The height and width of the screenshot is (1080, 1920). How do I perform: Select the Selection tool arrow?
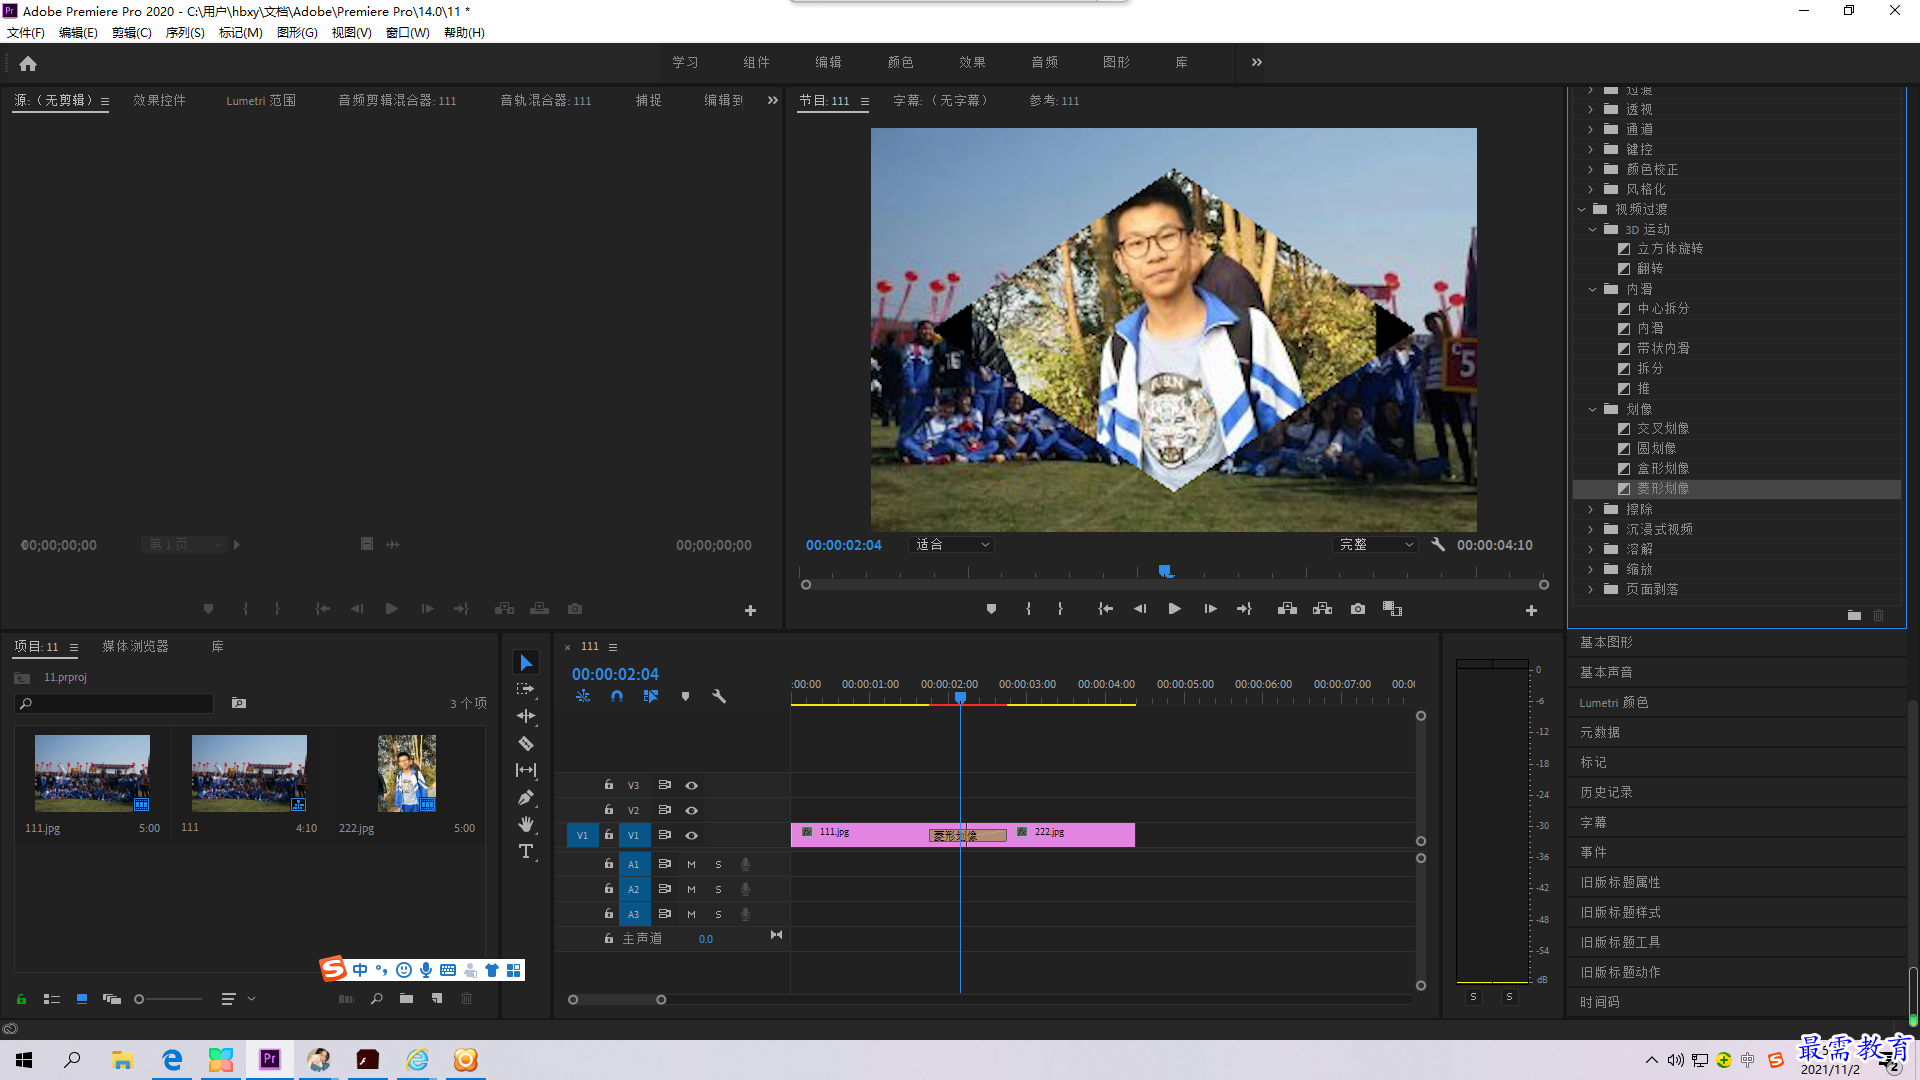click(x=526, y=663)
